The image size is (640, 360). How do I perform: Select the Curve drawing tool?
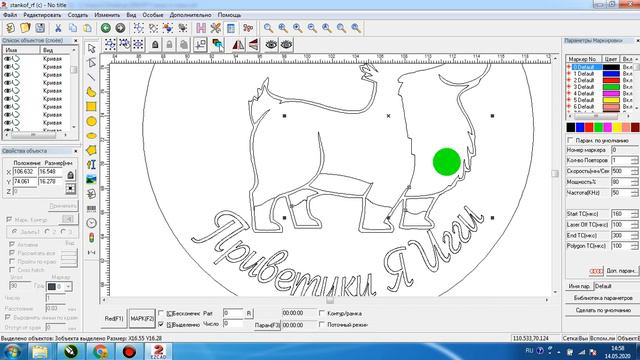pyautogui.click(x=91, y=92)
